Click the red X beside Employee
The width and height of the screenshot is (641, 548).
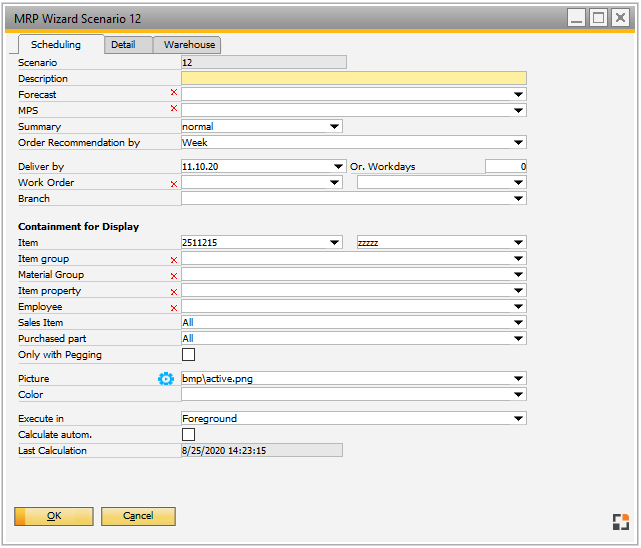coord(173,307)
